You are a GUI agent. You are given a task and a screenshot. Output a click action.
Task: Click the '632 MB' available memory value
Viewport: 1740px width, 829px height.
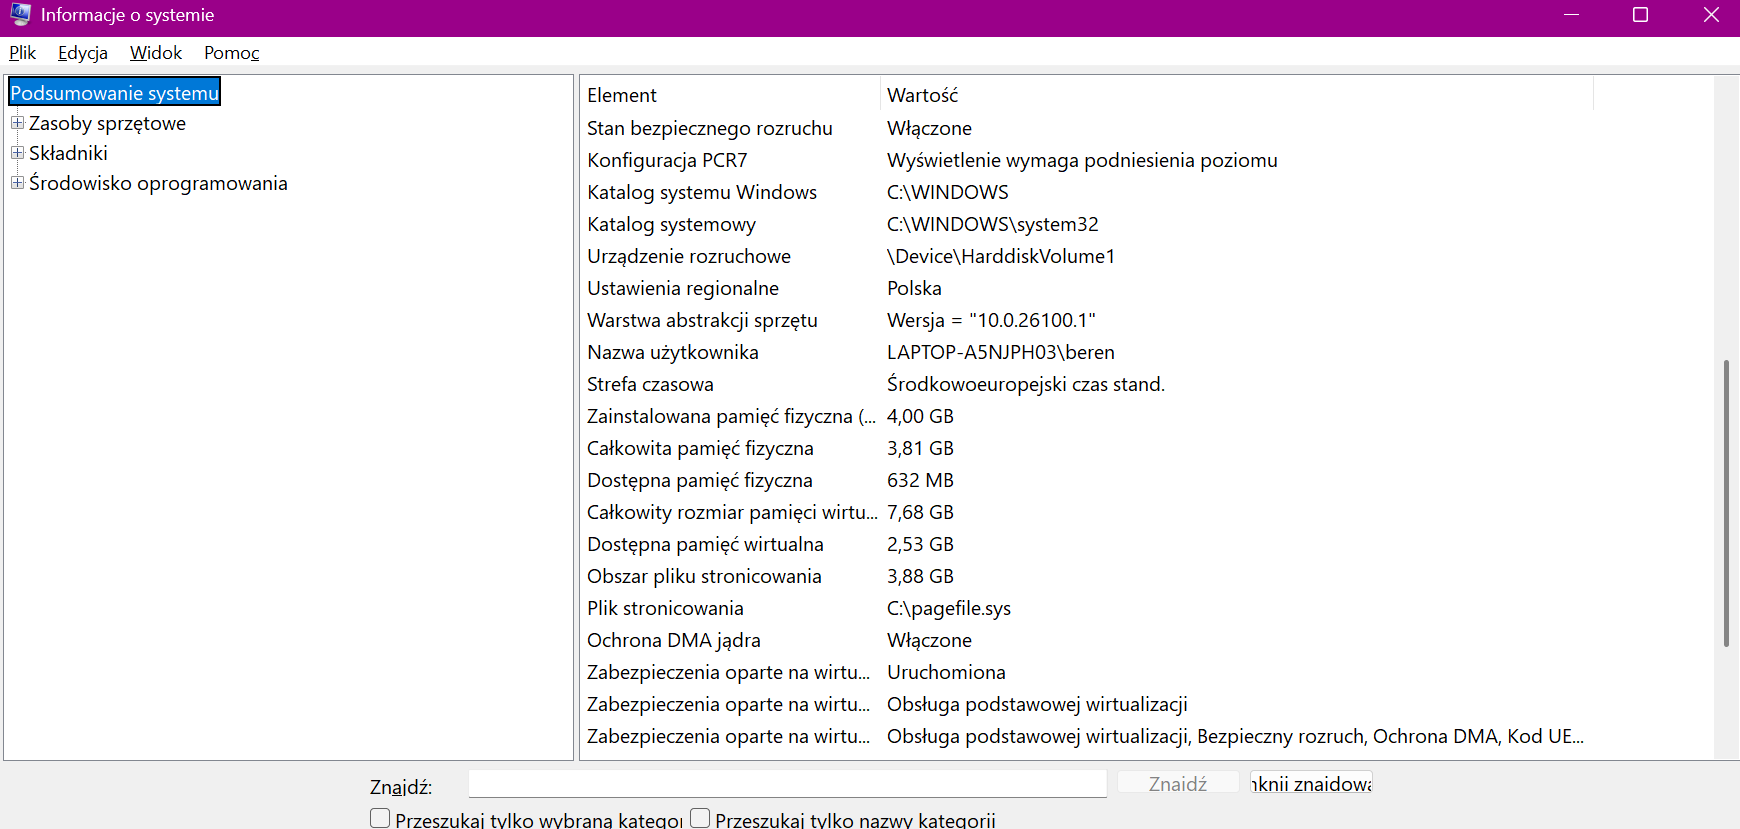(920, 480)
